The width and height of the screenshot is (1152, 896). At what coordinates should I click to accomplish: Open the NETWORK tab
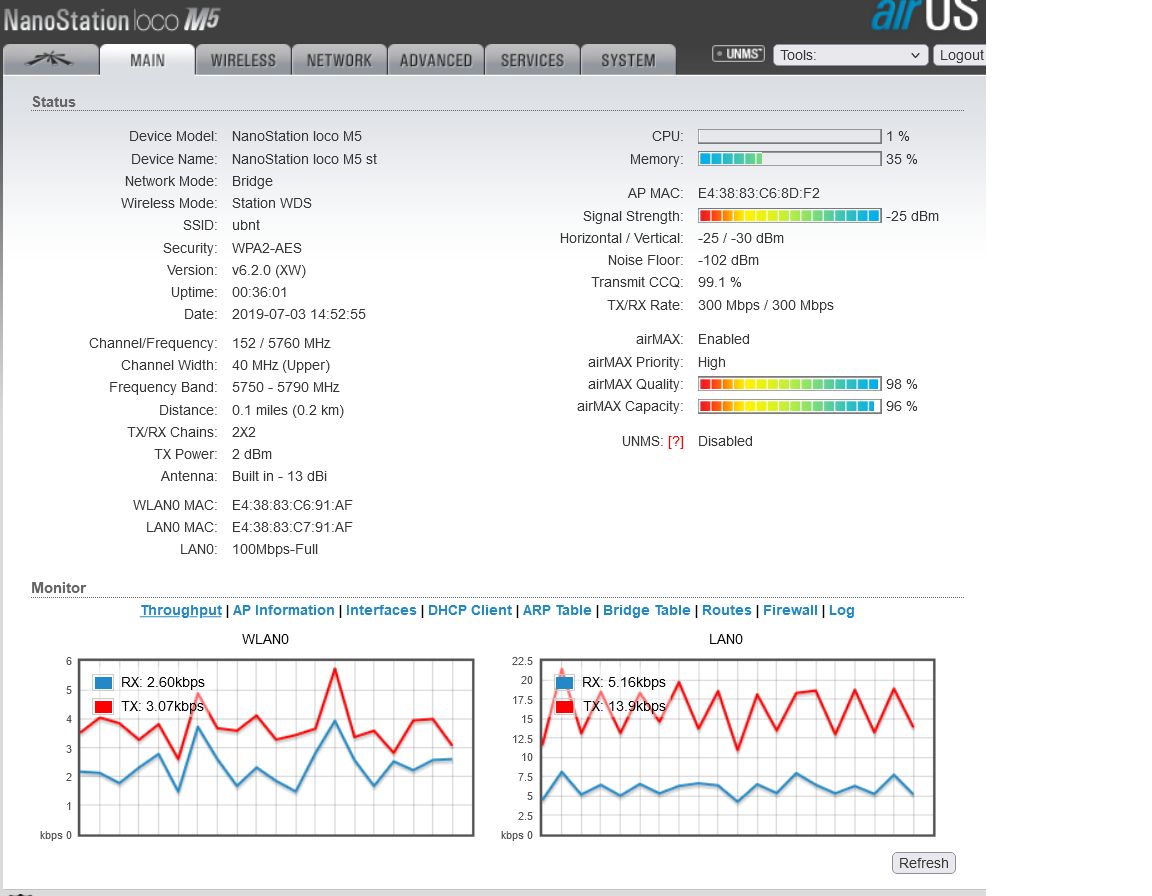[x=339, y=60]
